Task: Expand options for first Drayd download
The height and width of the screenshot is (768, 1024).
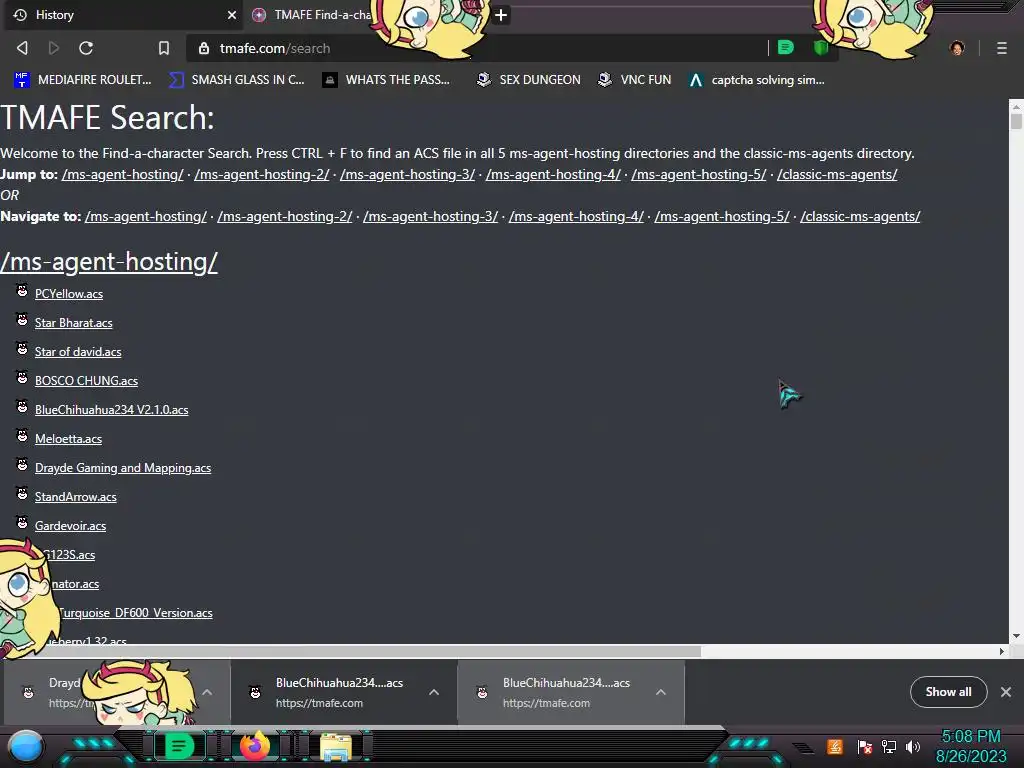Action: (207, 692)
